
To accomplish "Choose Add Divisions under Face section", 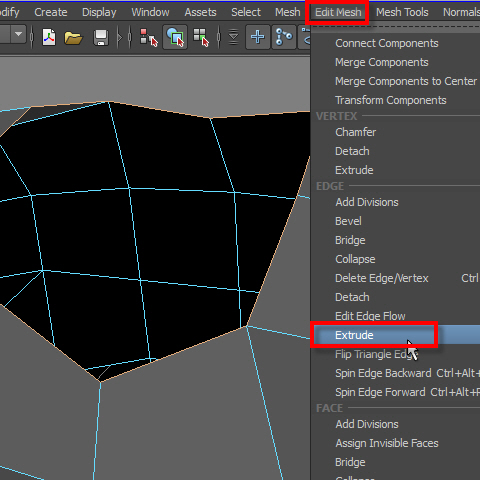I will click(367, 424).
